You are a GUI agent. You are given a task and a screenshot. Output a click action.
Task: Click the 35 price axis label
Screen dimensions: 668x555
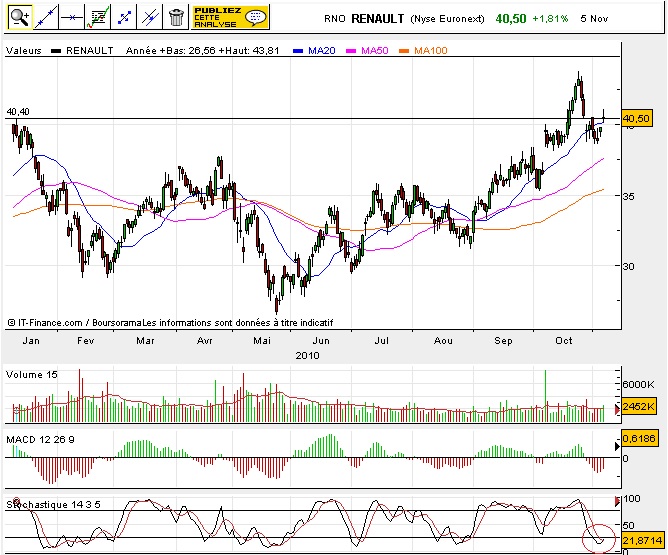pos(628,196)
